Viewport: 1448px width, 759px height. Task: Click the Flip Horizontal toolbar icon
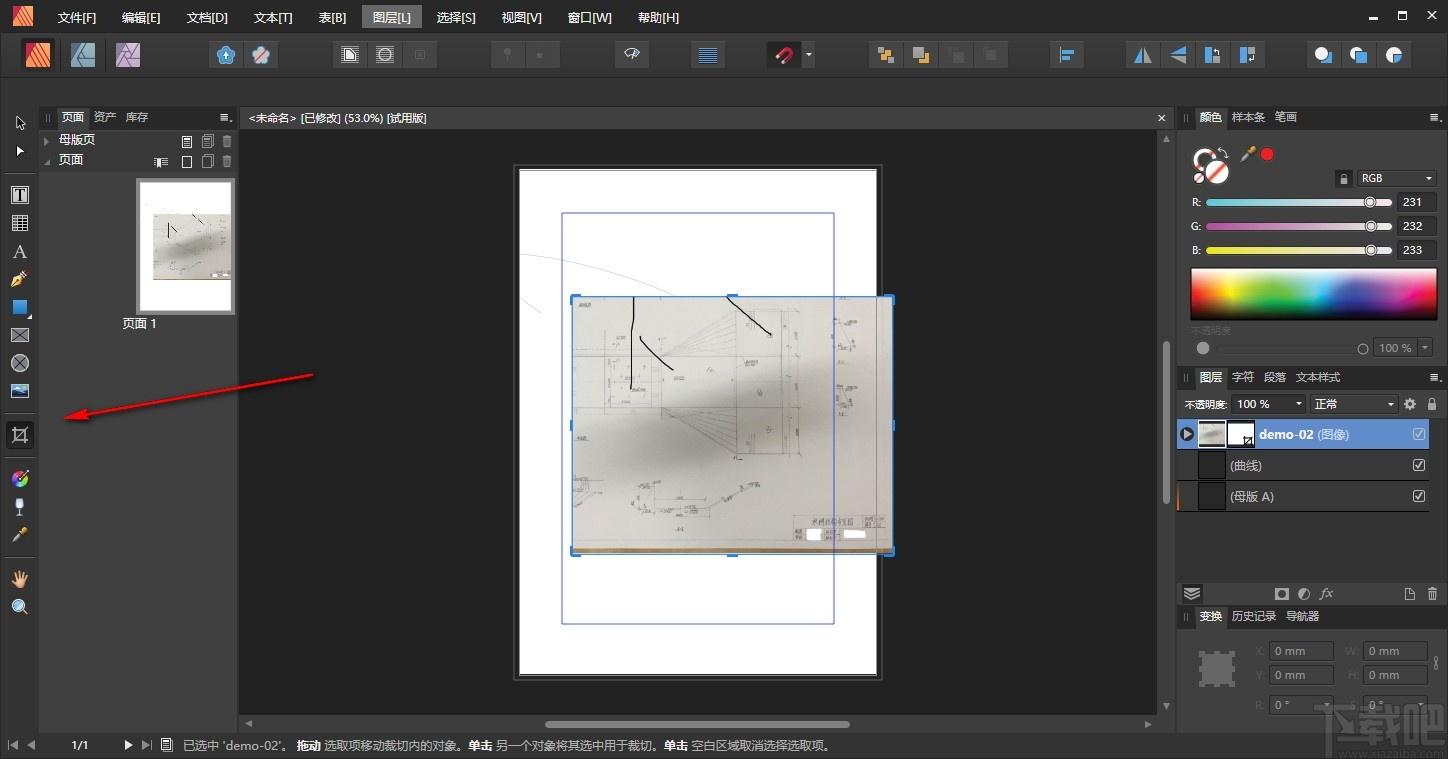tap(1142, 55)
